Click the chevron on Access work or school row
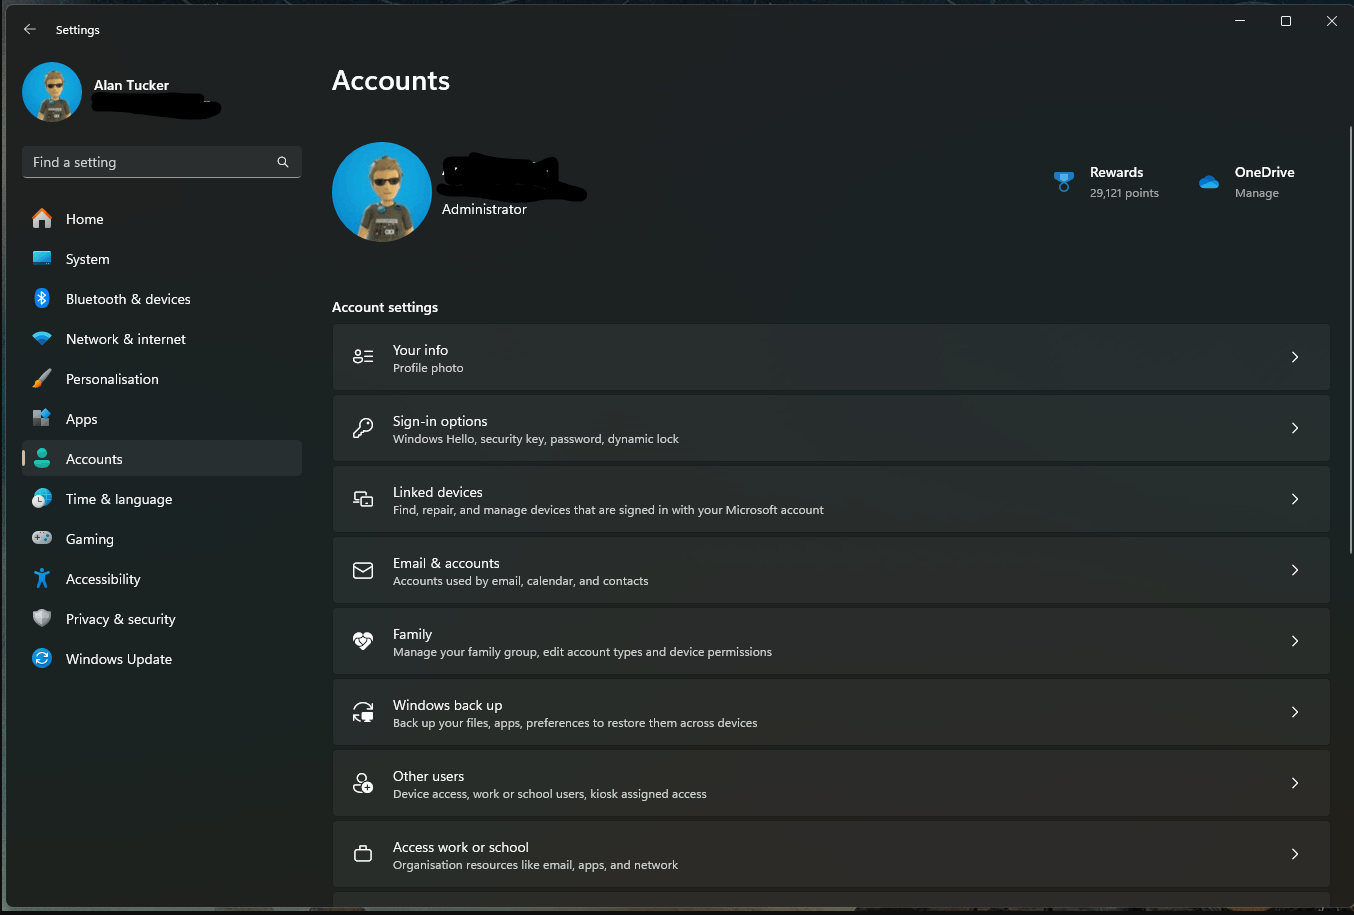The height and width of the screenshot is (915, 1354). [x=1295, y=854]
